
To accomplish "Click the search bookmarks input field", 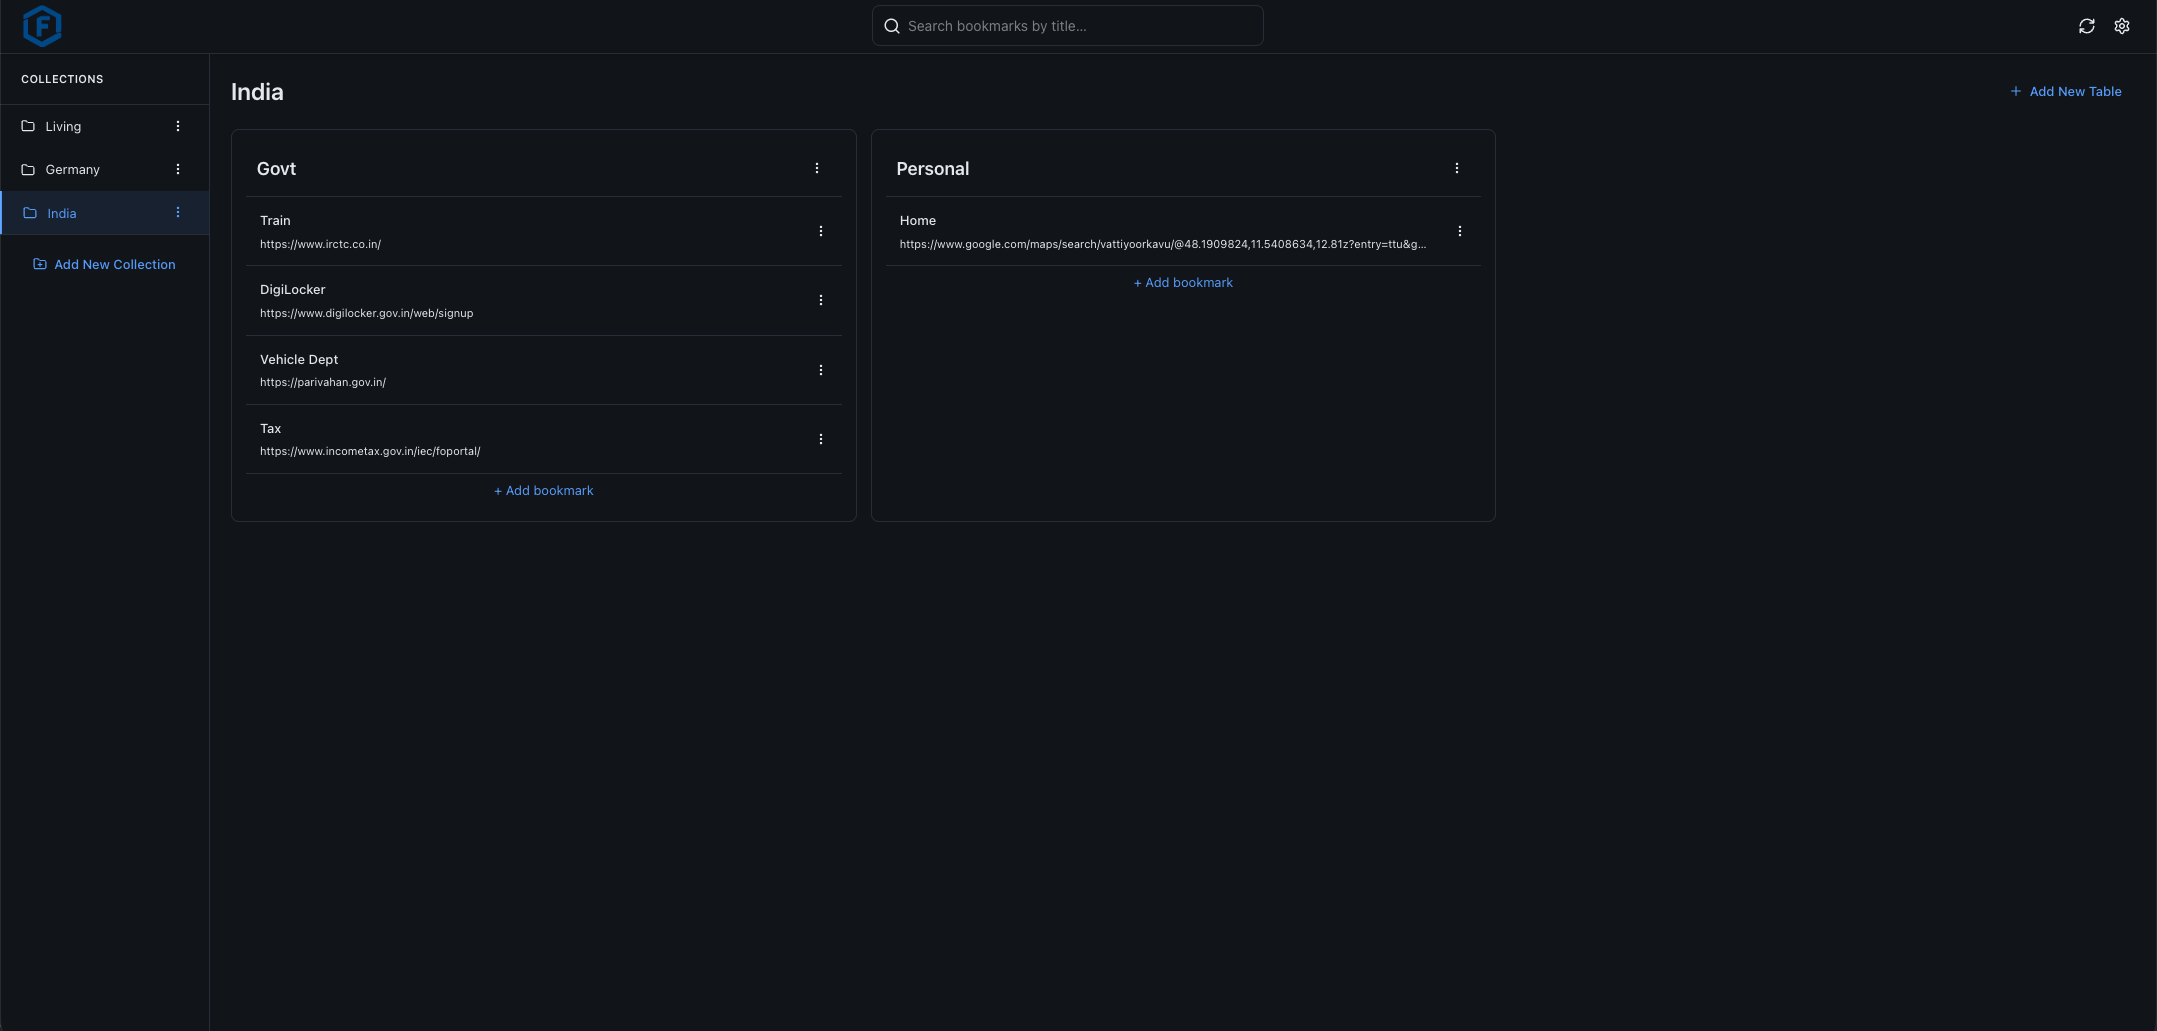I will pos(1067,25).
